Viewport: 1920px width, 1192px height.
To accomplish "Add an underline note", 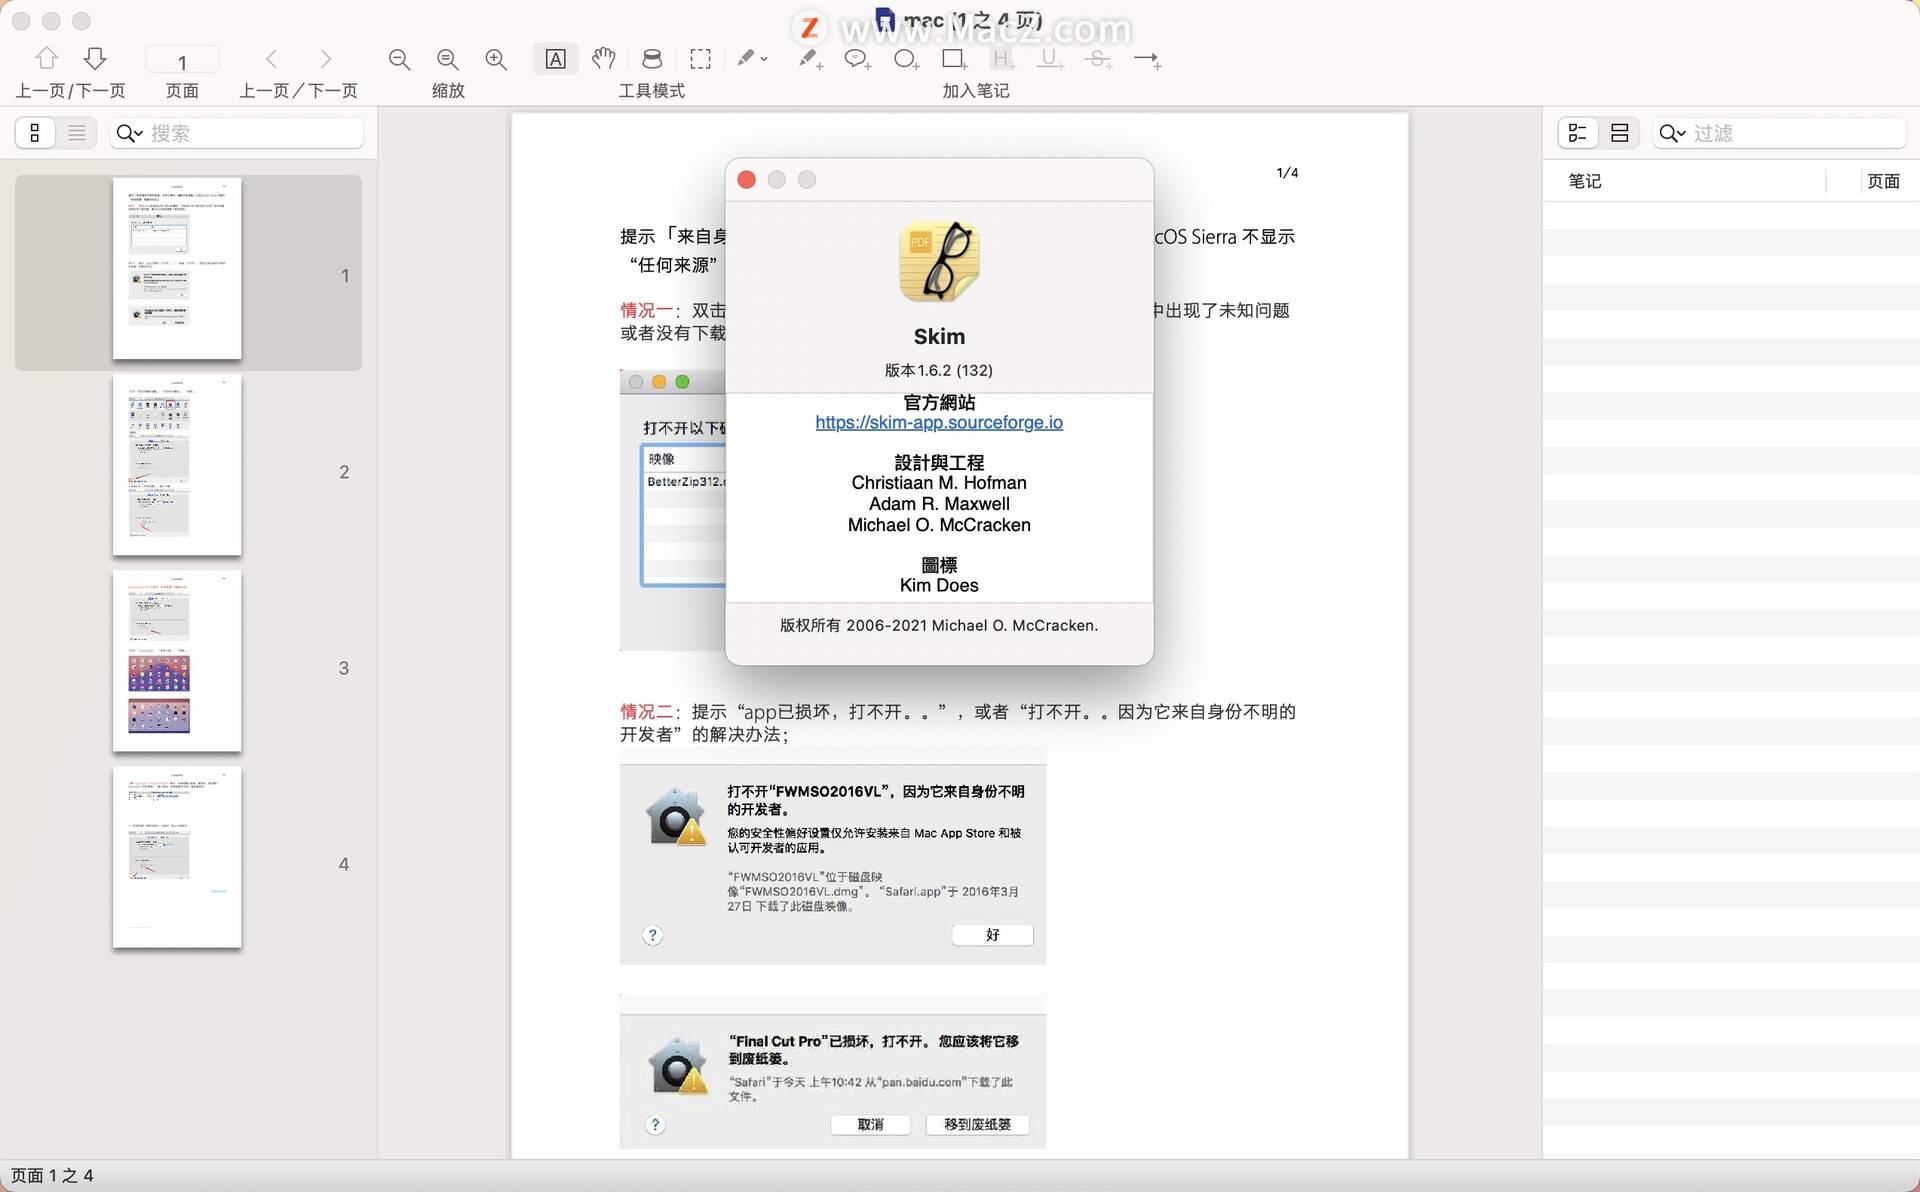I will point(1050,59).
